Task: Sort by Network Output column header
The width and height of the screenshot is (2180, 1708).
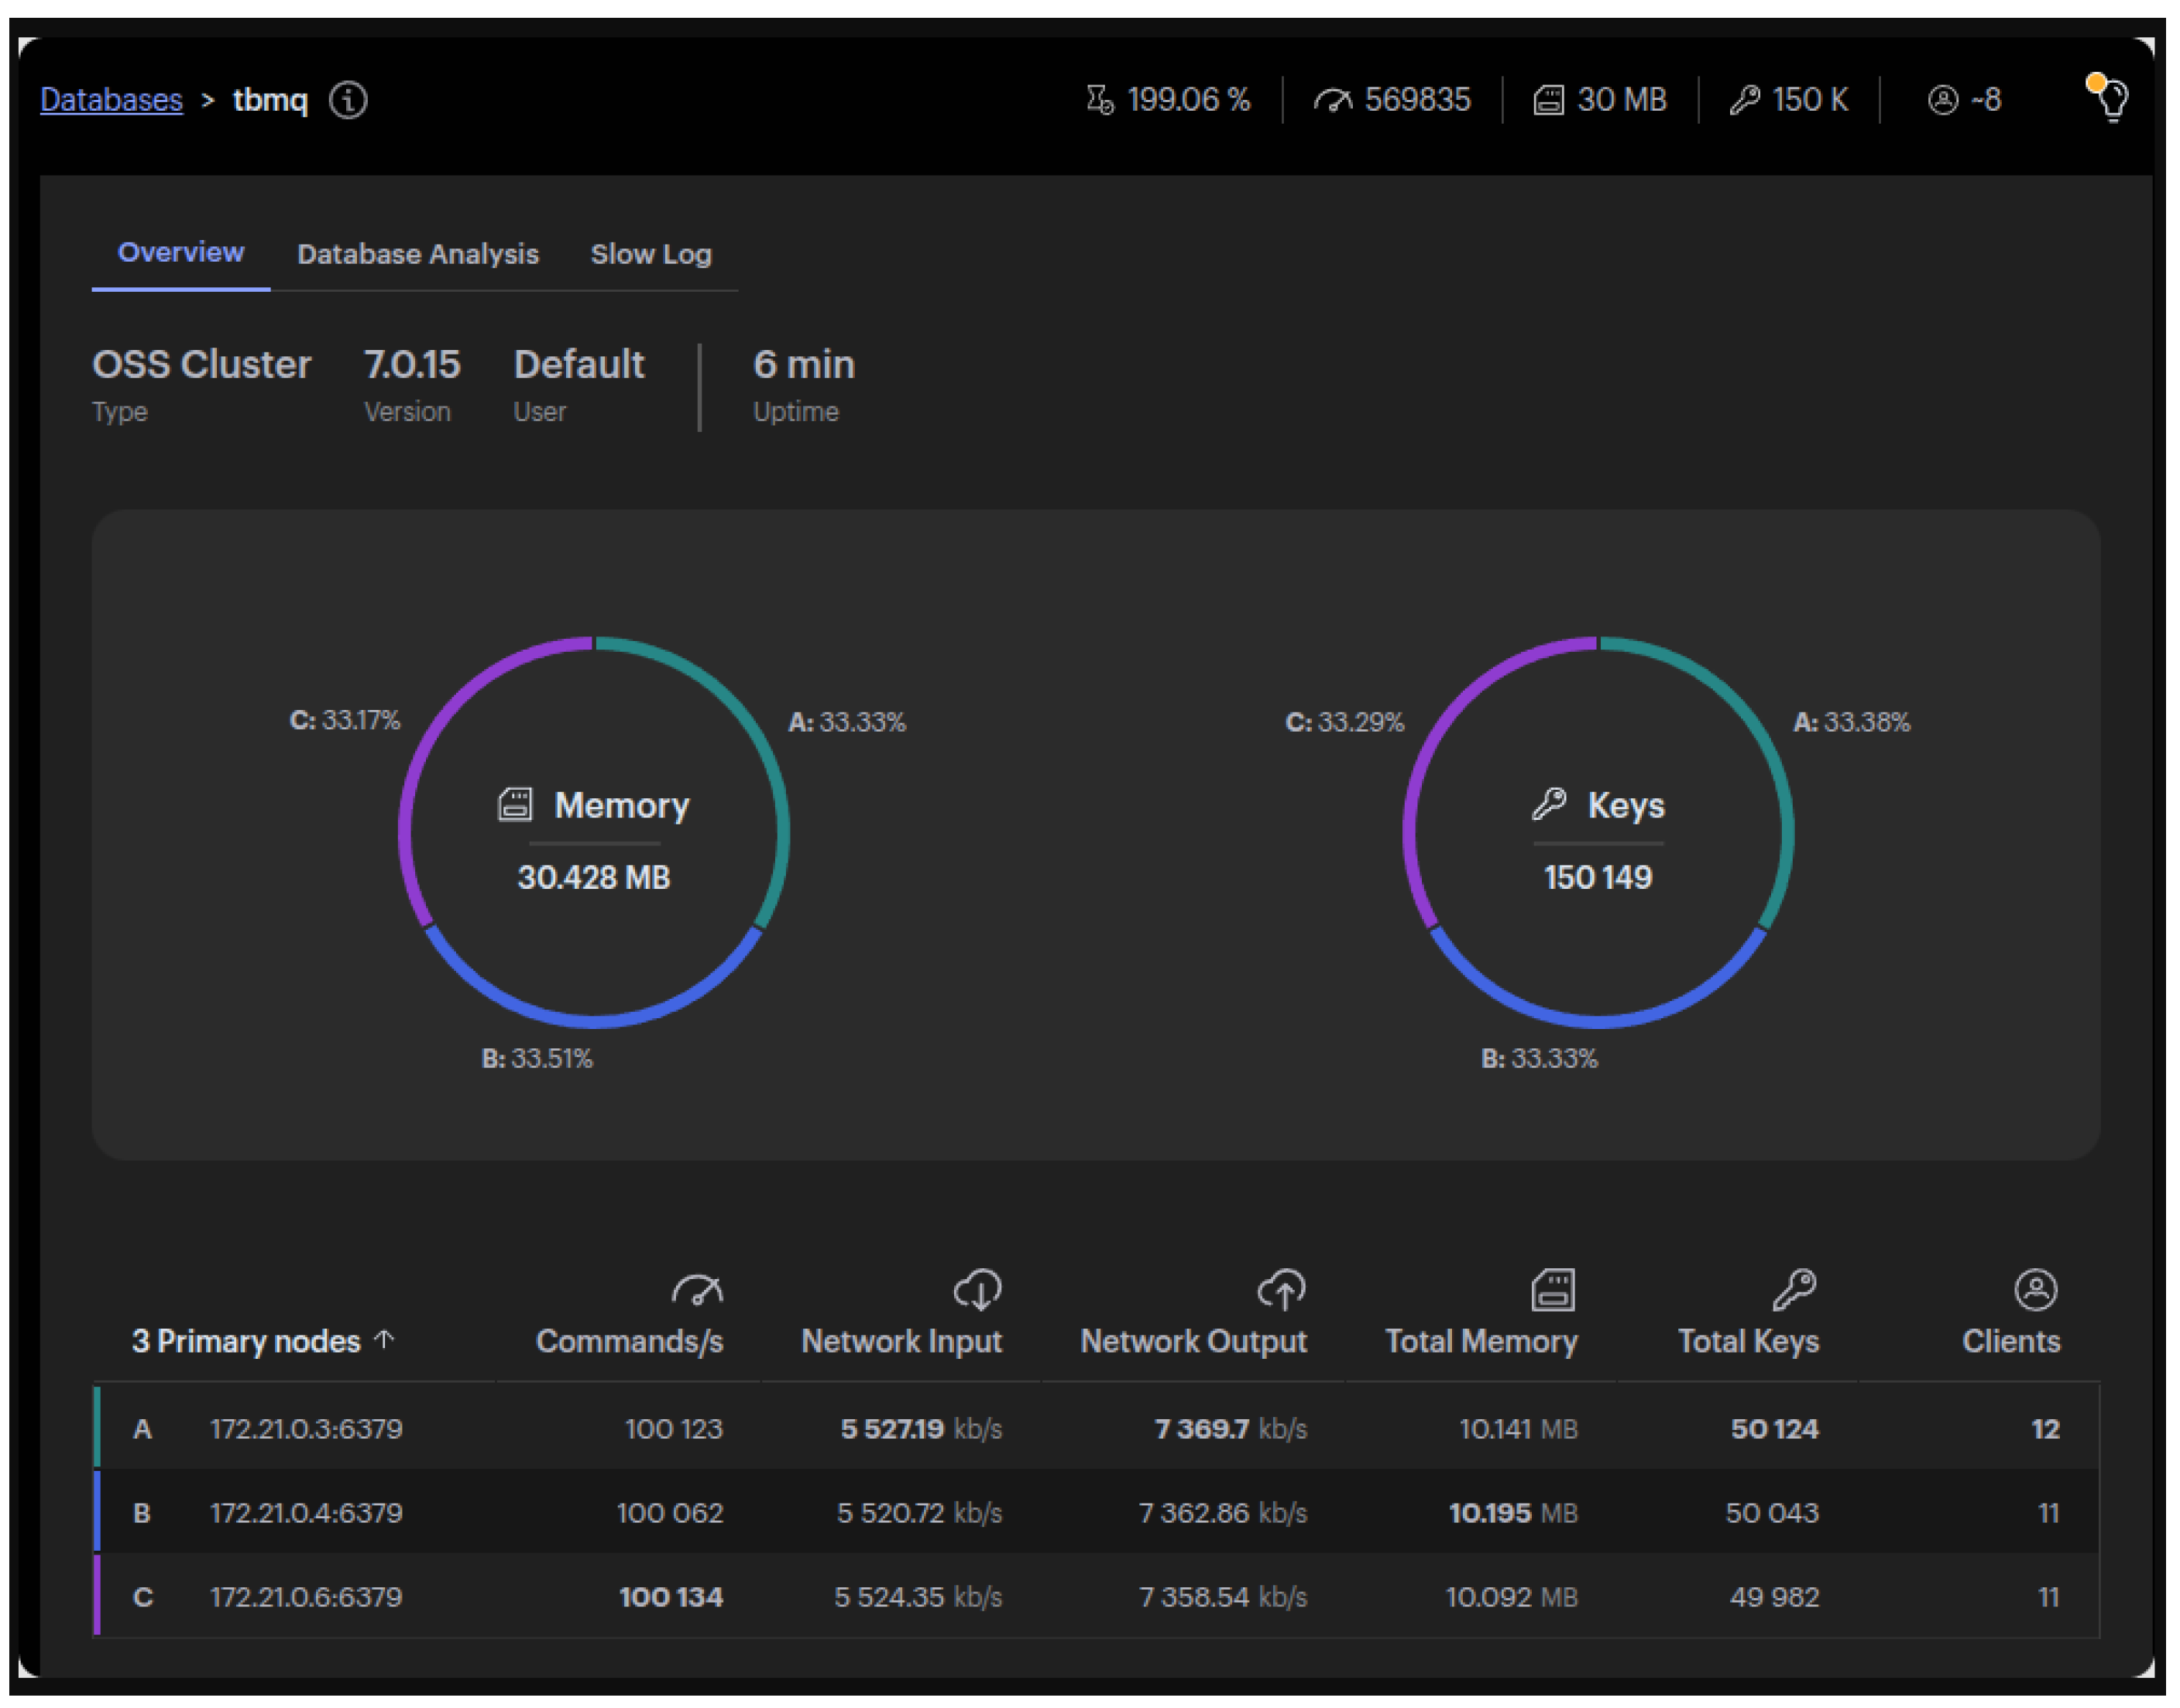Action: [x=1193, y=1341]
